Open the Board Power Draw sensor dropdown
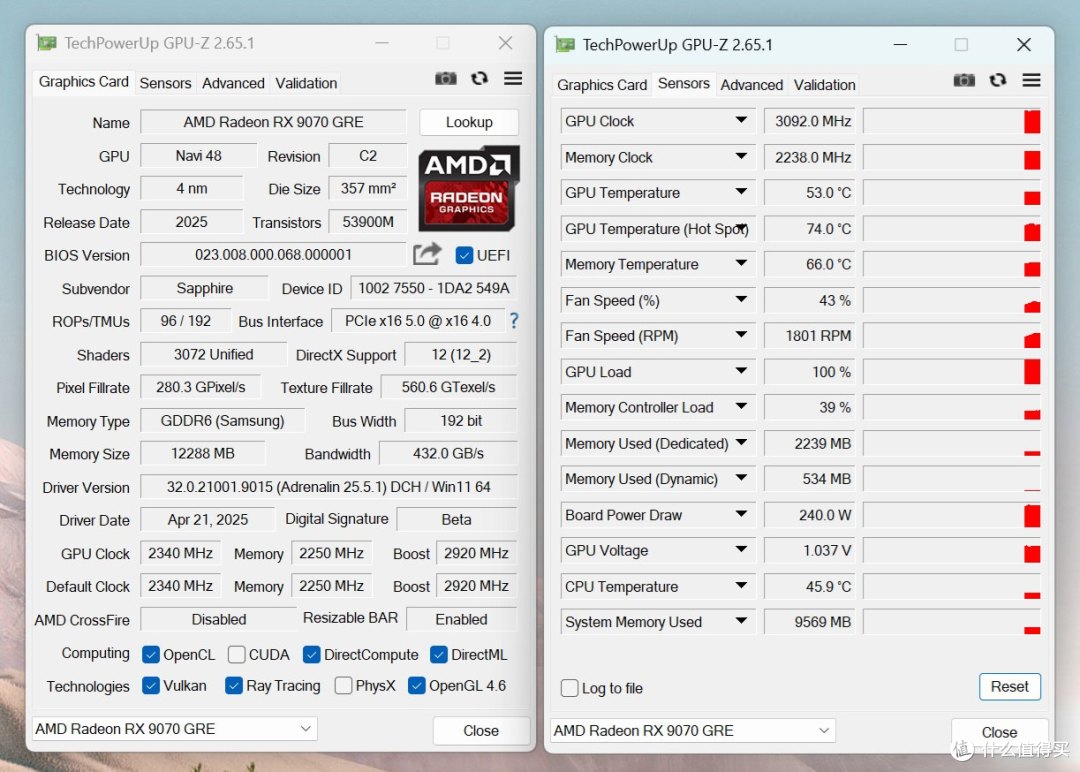Screen dimensions: 1080x772 pyautogui.click(x=741, y=514)
